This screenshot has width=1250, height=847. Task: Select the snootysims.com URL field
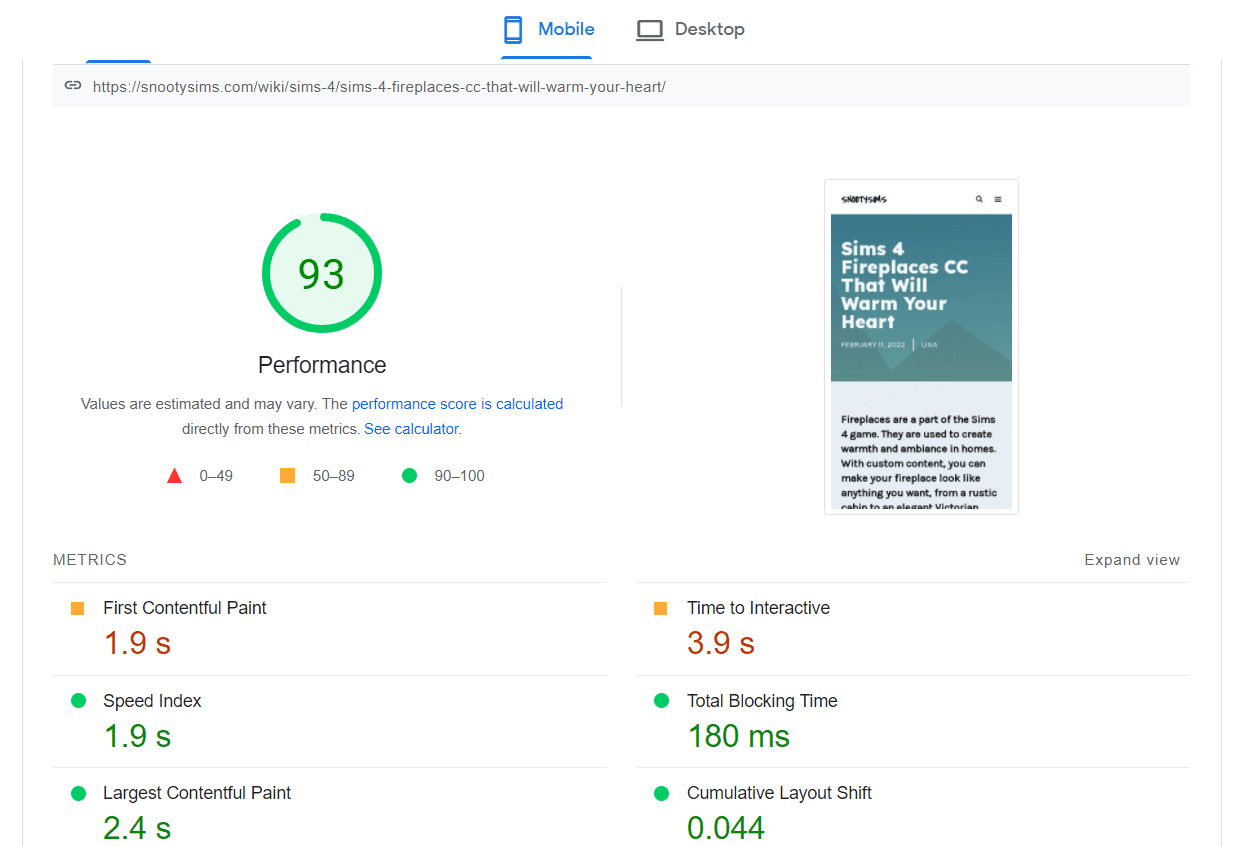coord(378,86)
